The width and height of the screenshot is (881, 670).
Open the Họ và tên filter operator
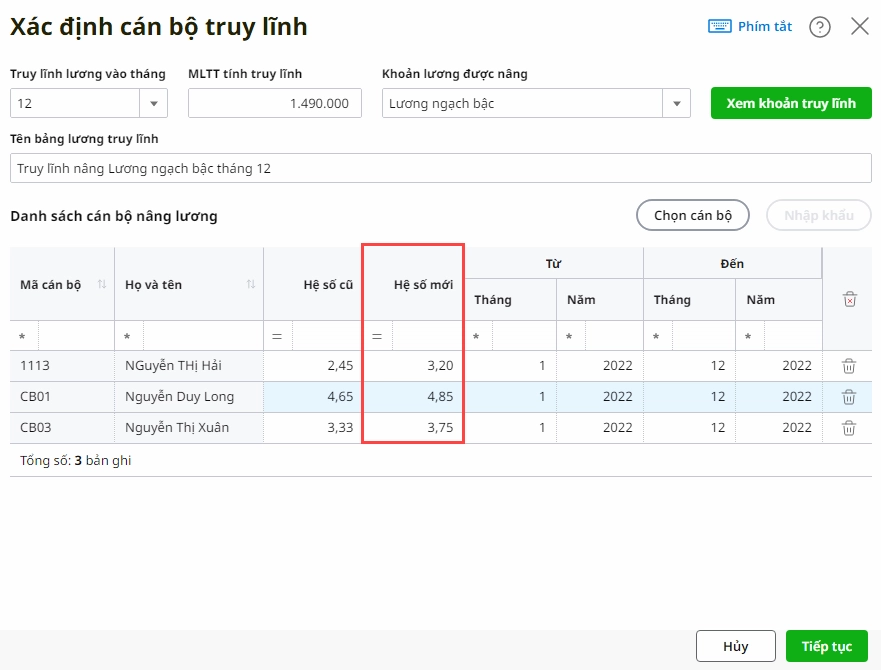pyautogui.click(x=128, y=336)
